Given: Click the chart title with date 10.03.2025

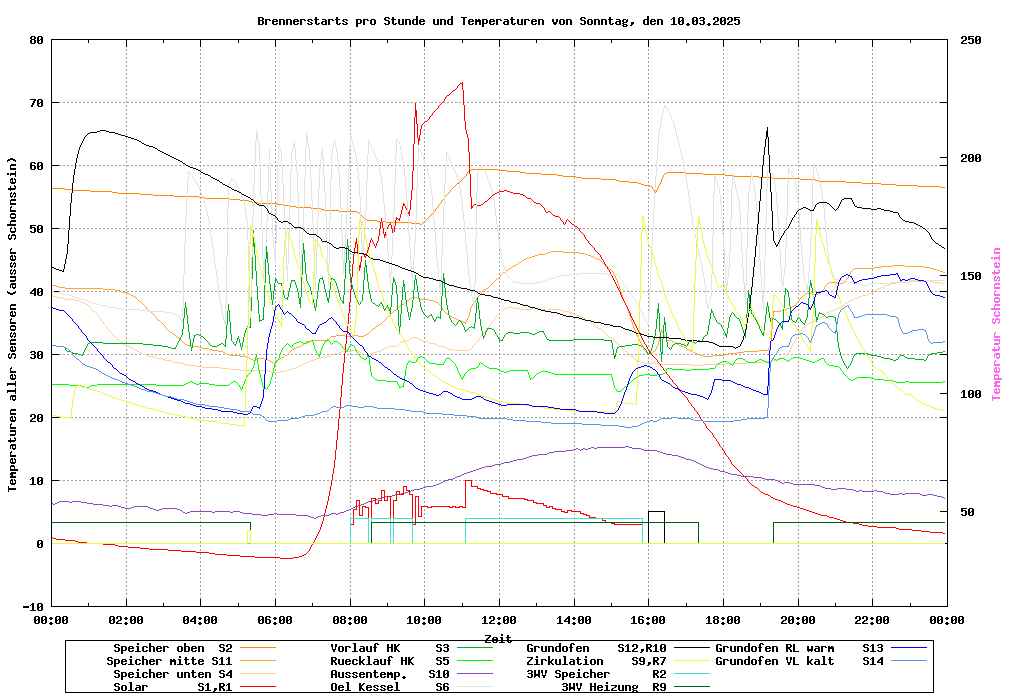Looking at the screenshot, I should tap(498, 20).
